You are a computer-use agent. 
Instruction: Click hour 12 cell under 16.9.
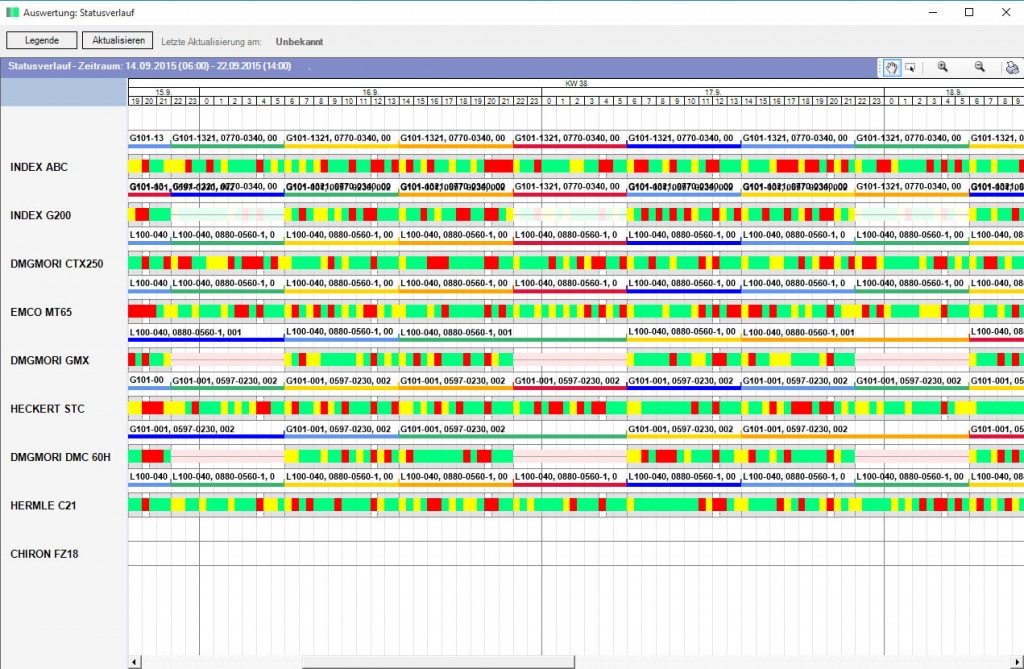tap(377, 101)
